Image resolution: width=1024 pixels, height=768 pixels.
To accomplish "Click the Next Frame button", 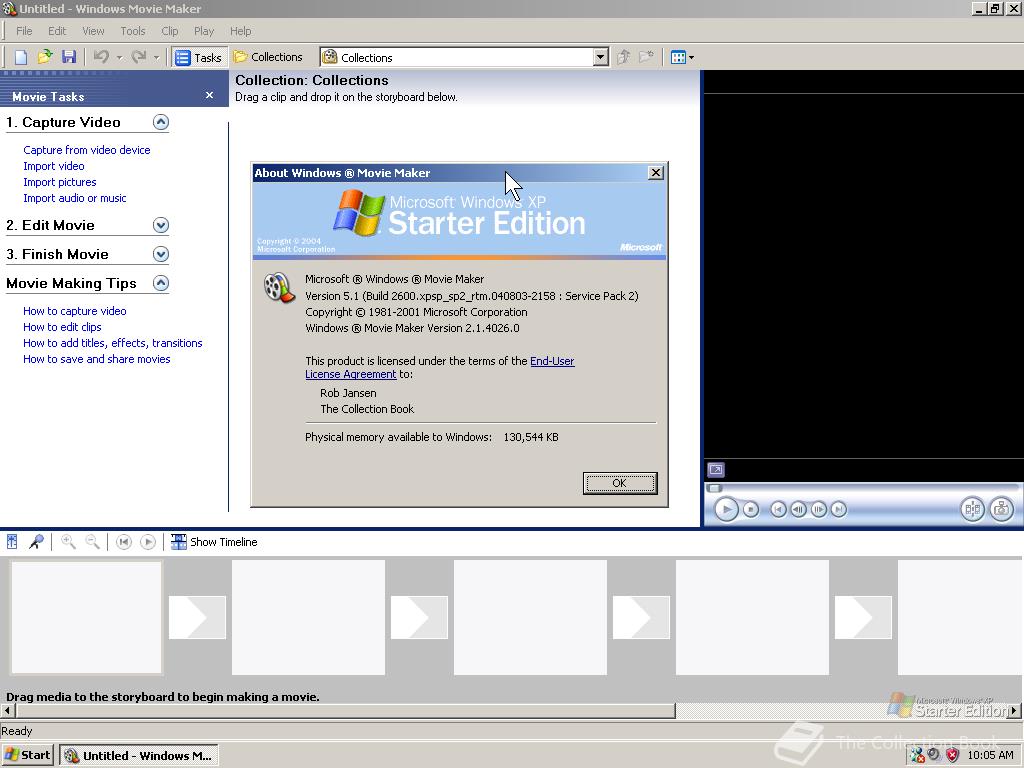I will click(818, 509).
